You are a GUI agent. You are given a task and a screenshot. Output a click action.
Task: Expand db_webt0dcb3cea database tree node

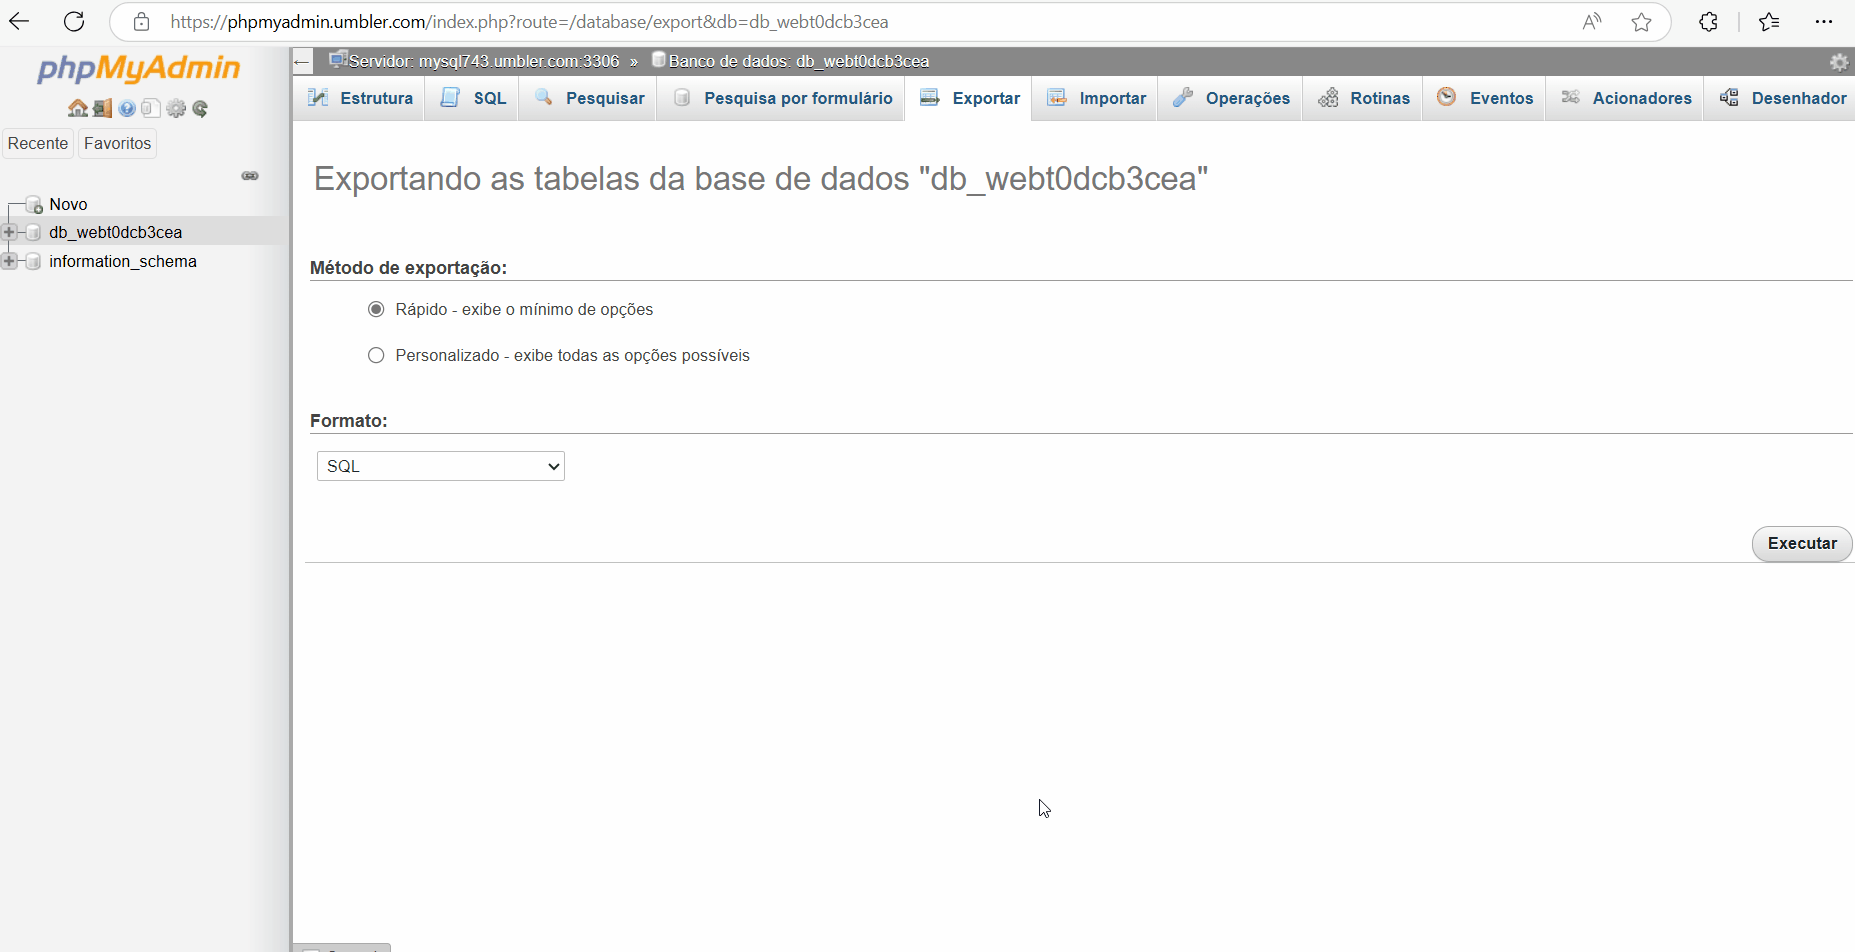[x=9, y=232]
